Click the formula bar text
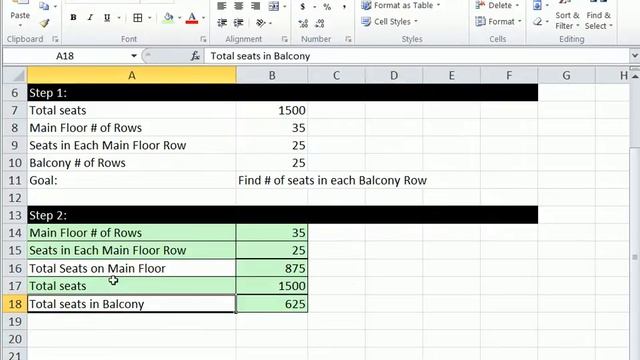640x360 pixels. pos(260,56)
